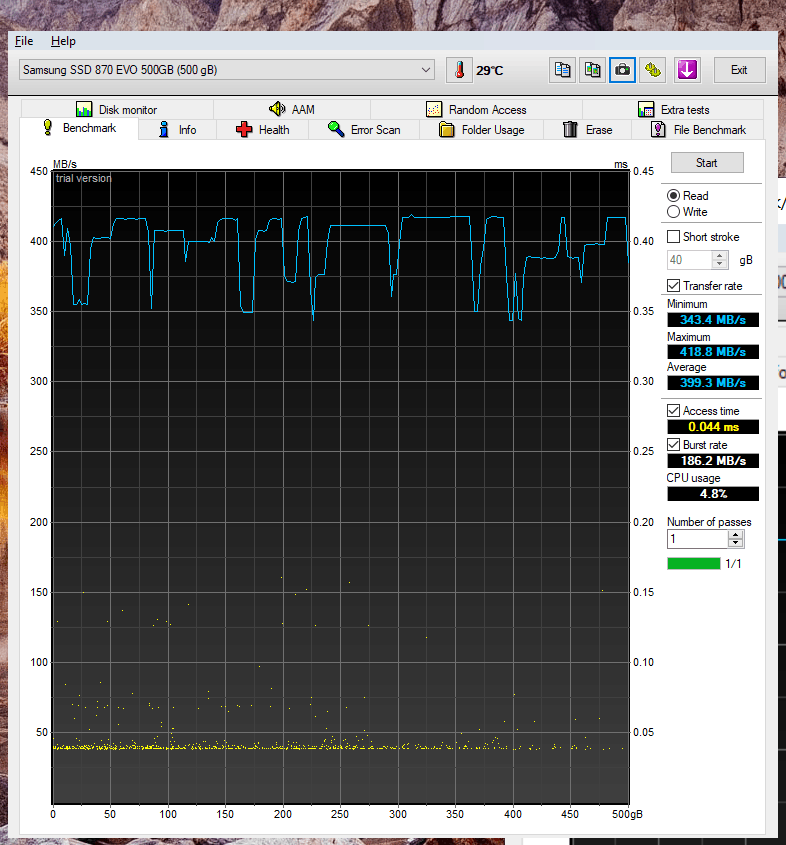Screen dimensions: 786x845
Task: Select the Write radio button
Action: [x=673, y=212]
